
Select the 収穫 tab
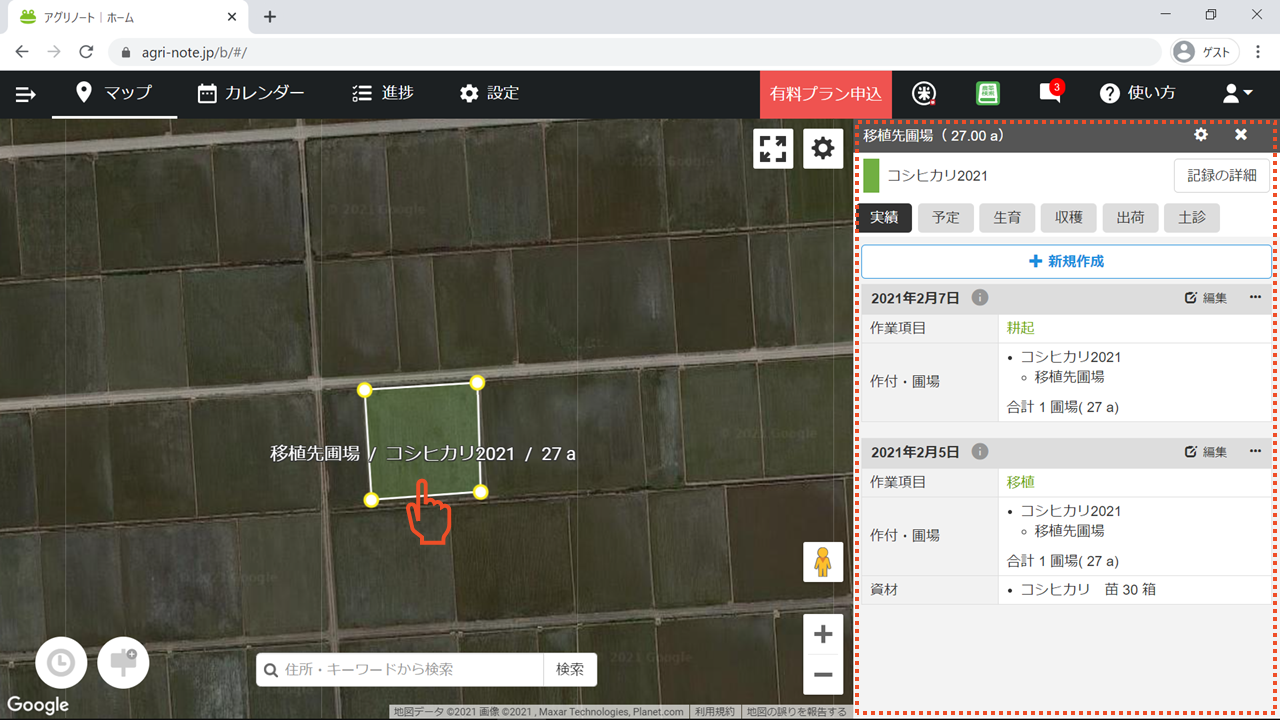[x=1069, y=217]
